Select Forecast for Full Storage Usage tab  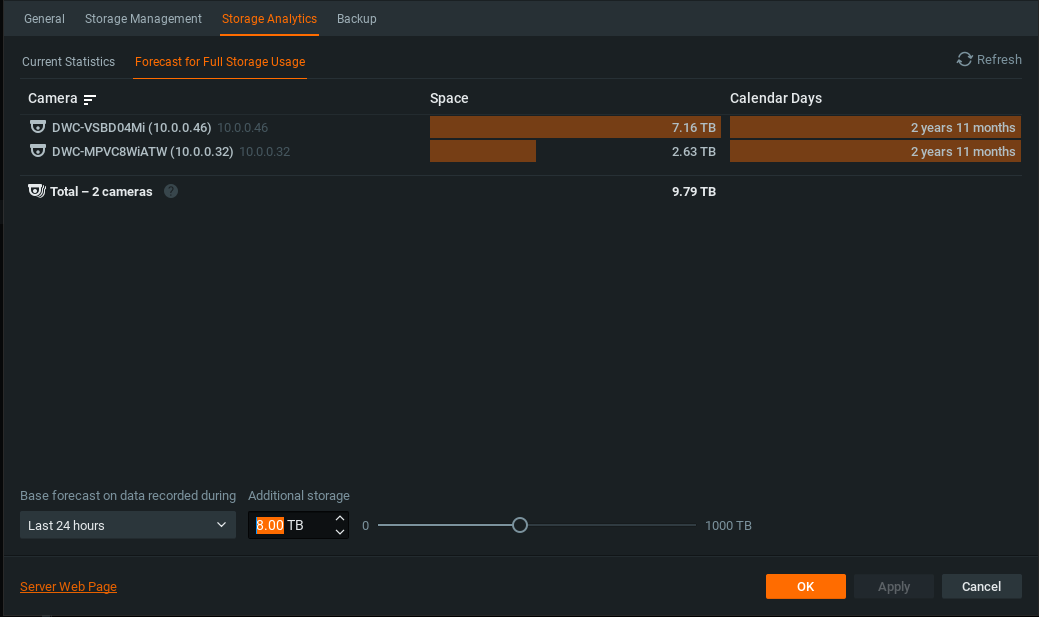[220, 62]
